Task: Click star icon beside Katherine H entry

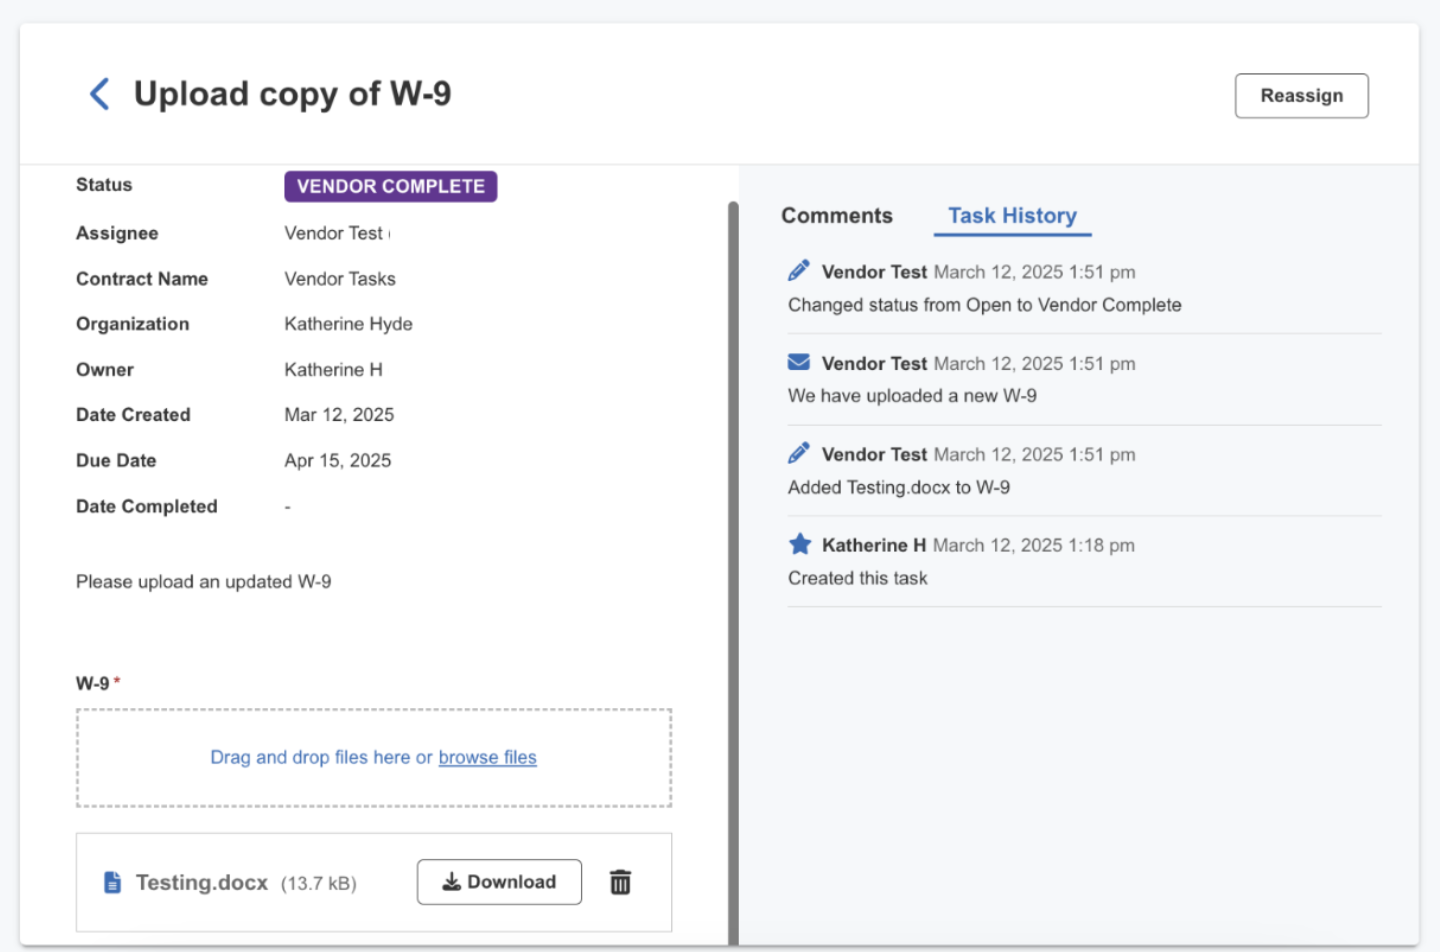Action: pos(799,544)
